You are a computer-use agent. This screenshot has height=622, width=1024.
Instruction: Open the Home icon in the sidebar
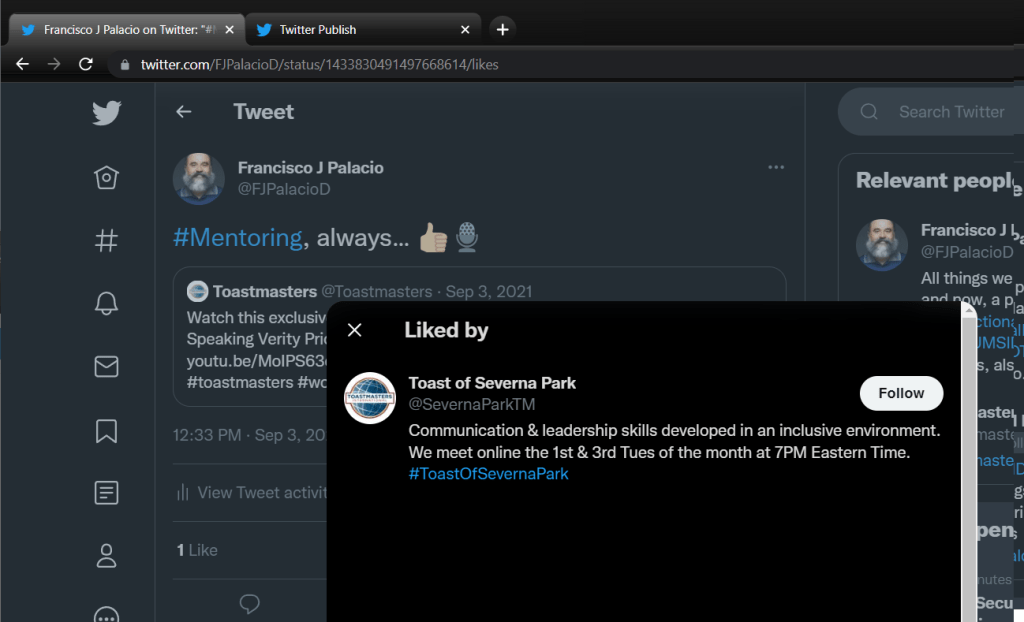[106, 178]
